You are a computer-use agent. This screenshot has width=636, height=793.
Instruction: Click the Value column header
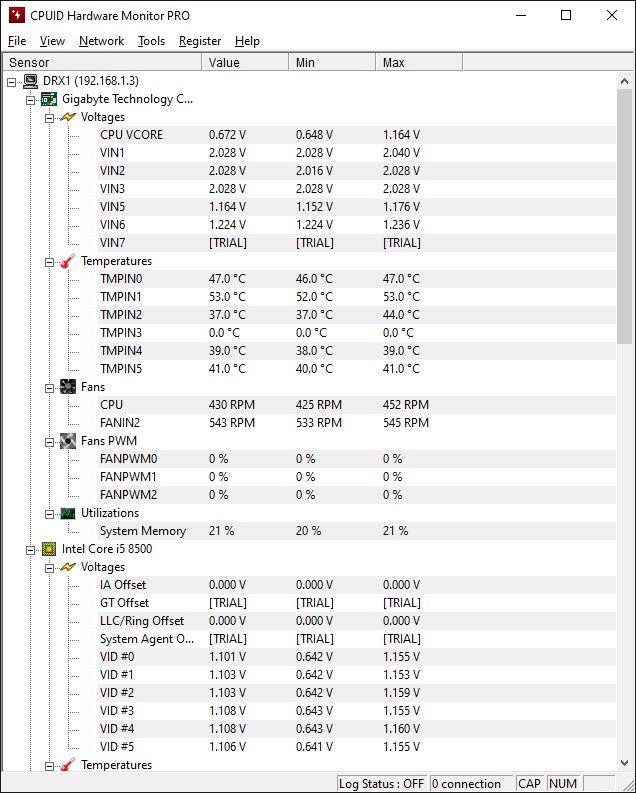pos(245,62)
